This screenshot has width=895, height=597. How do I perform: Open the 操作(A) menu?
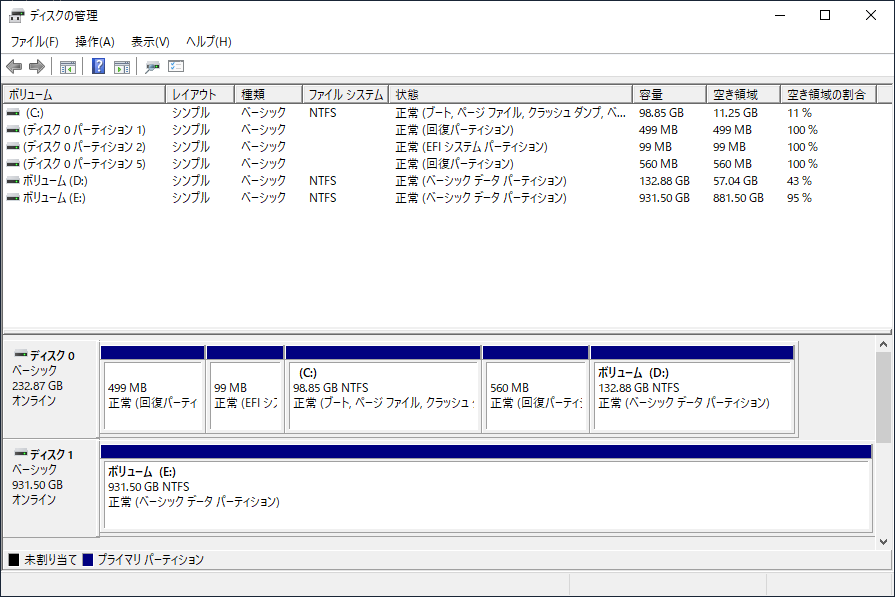coord(95,42)
